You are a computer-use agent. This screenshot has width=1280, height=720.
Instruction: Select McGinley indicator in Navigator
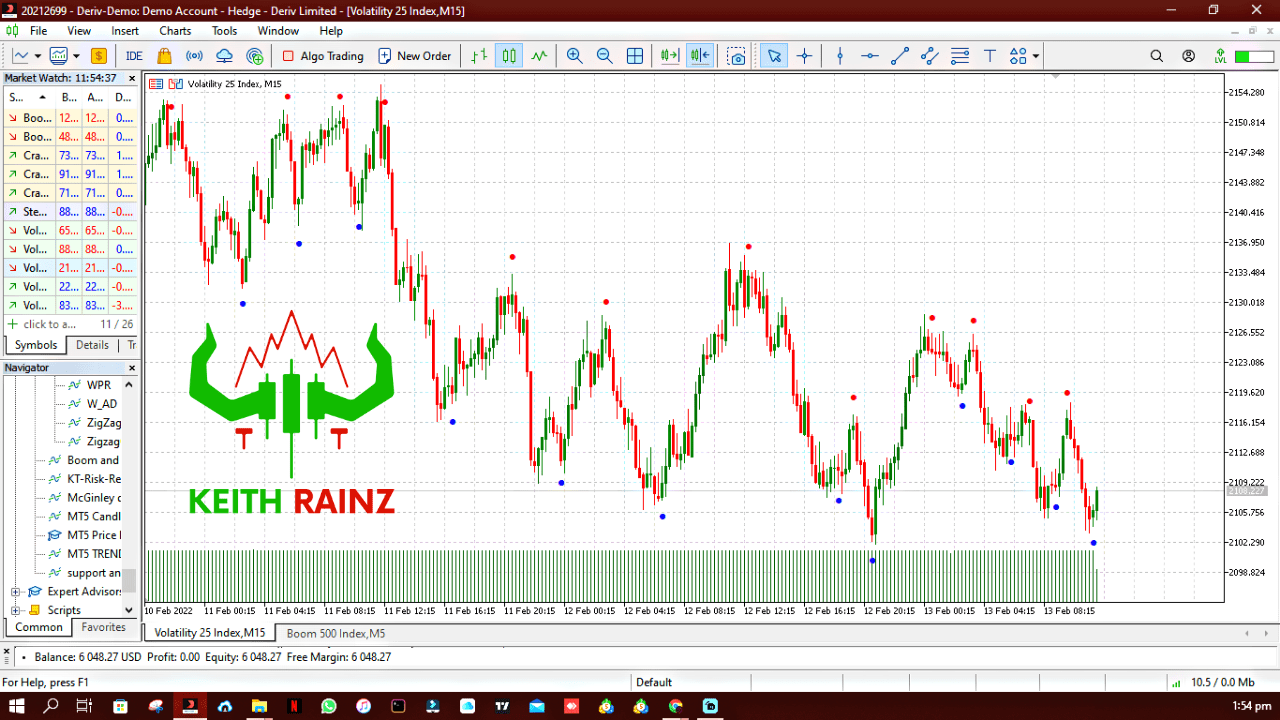tap(93, 497)
